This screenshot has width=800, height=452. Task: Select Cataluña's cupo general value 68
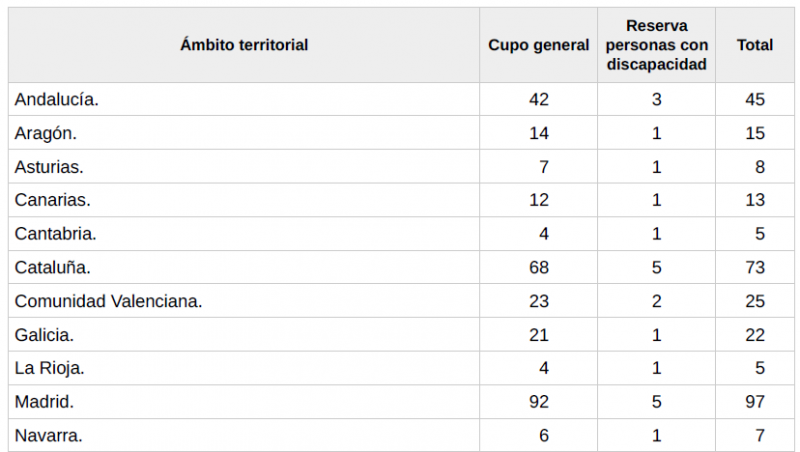539,267
